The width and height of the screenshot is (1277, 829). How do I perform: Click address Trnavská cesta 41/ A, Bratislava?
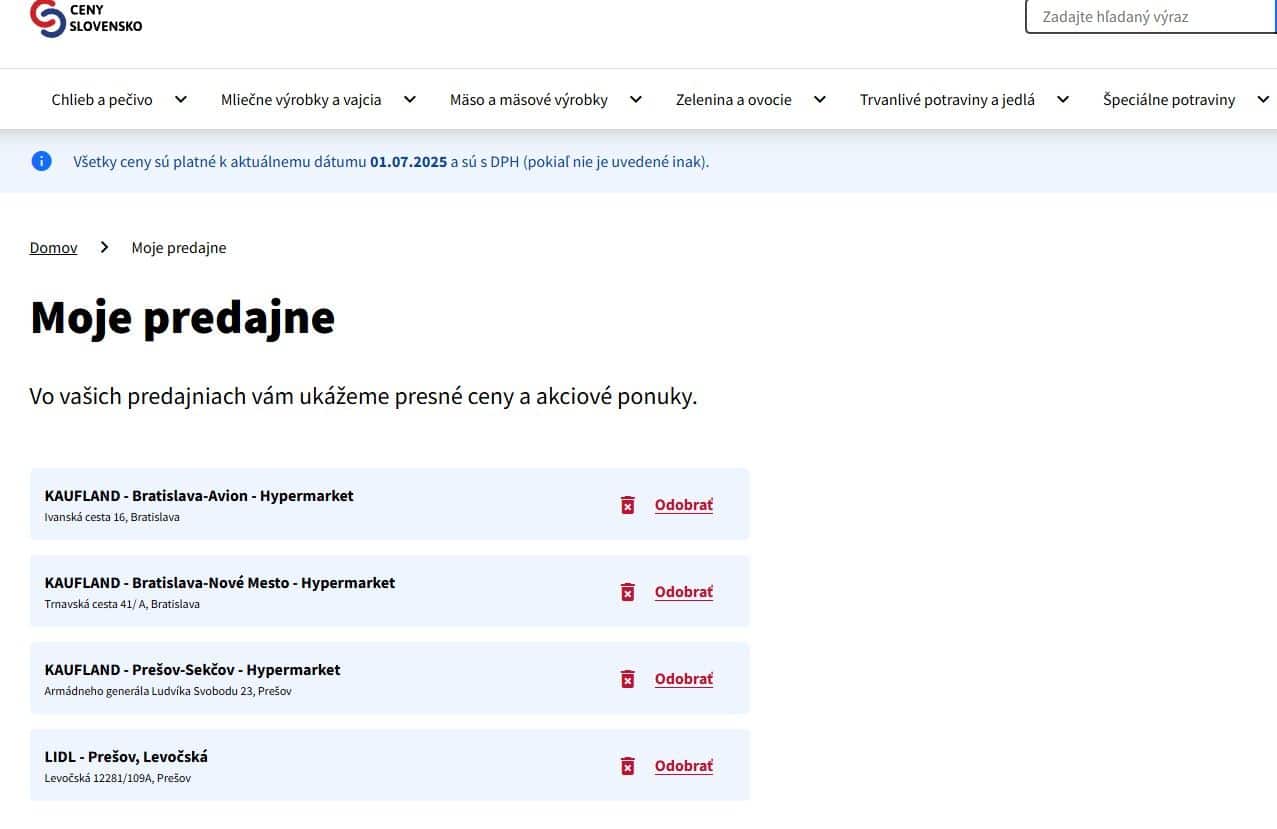122,605
